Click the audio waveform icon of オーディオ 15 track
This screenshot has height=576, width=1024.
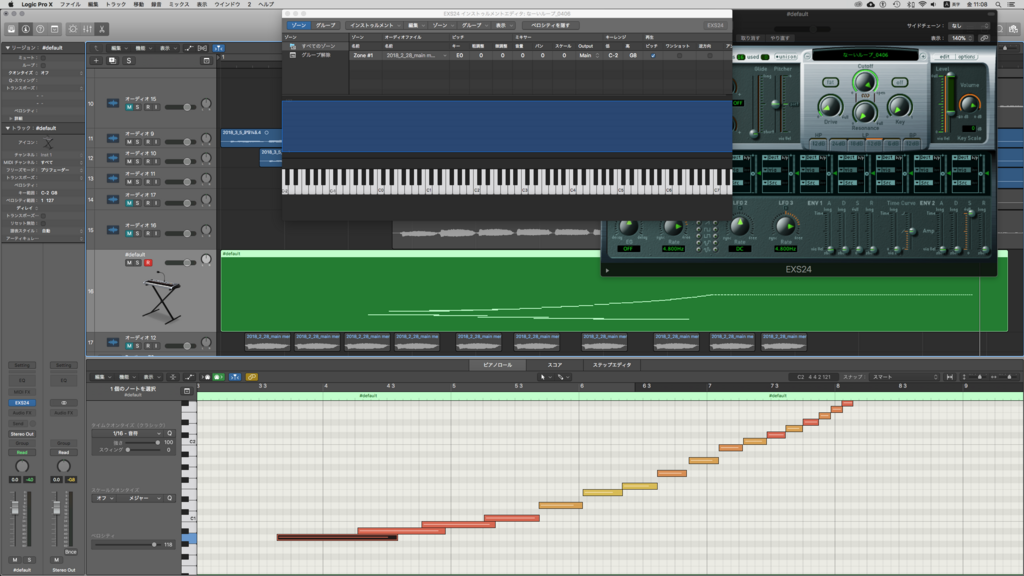click(112, 103)
